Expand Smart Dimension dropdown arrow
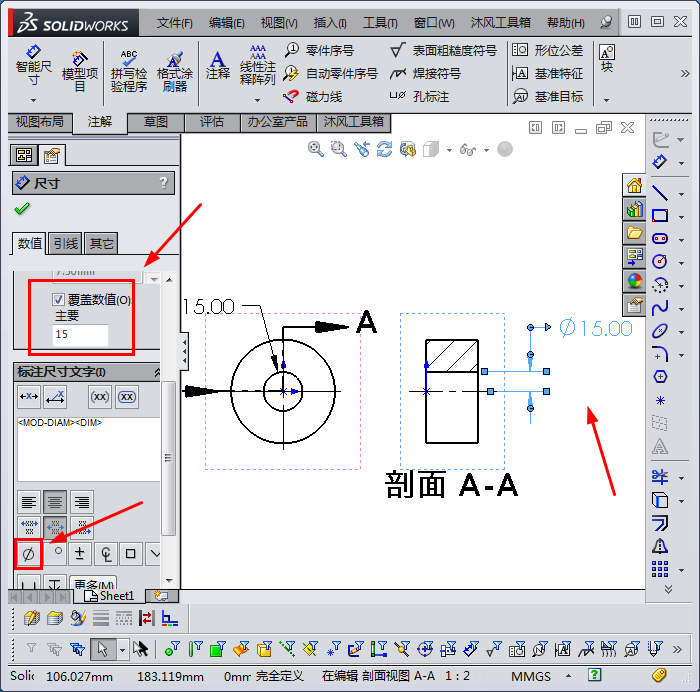 coord(33,99)
